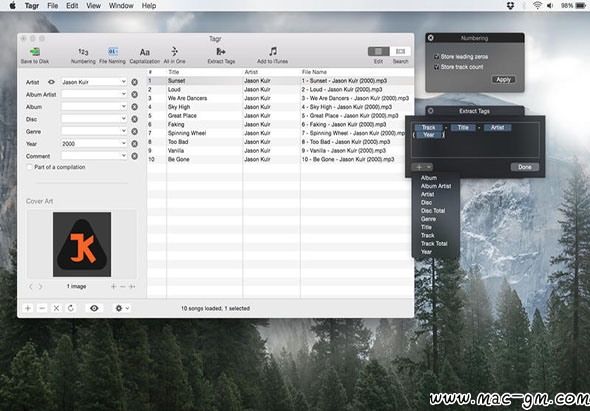Switch to Search view mode
The width and height of the screenshot is (590, 411).
[x=400, y=52]
